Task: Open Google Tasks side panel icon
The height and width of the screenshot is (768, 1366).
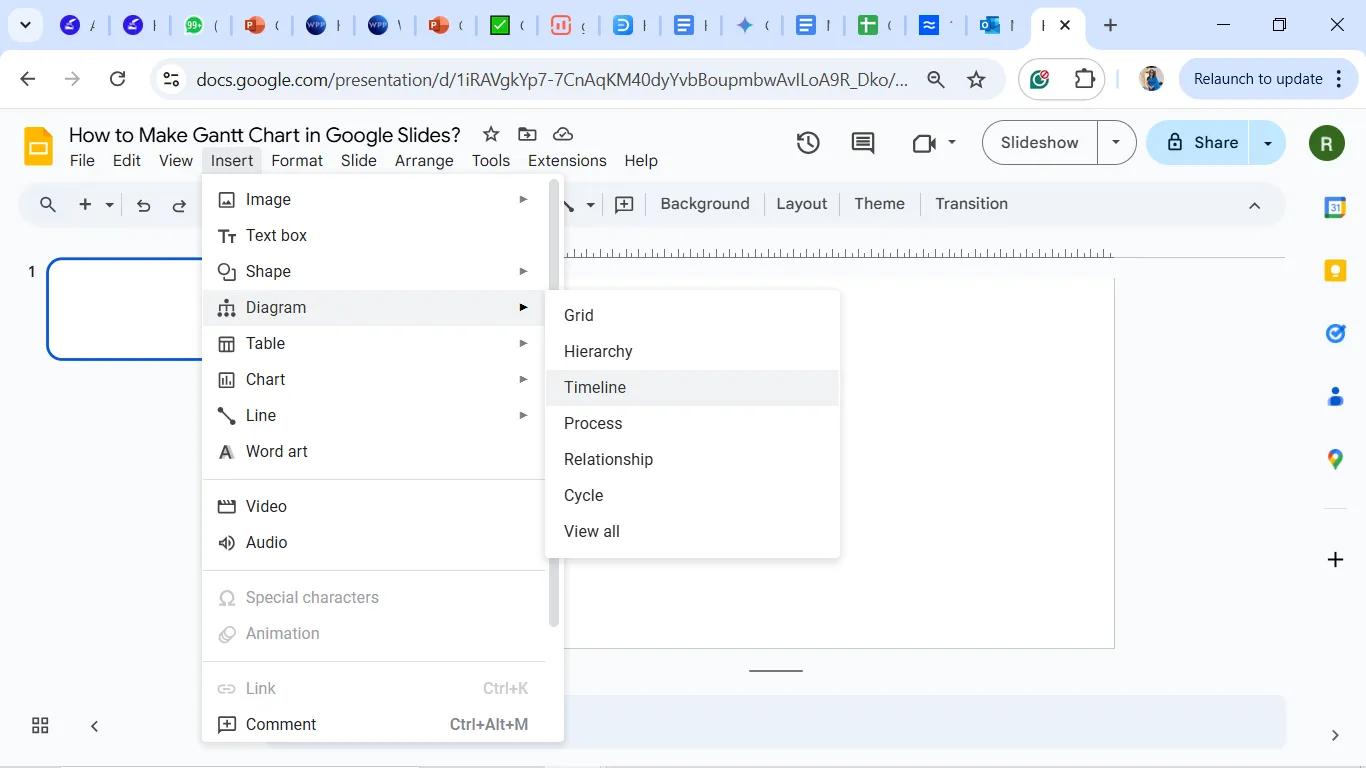Action: tap(1335, 333)
